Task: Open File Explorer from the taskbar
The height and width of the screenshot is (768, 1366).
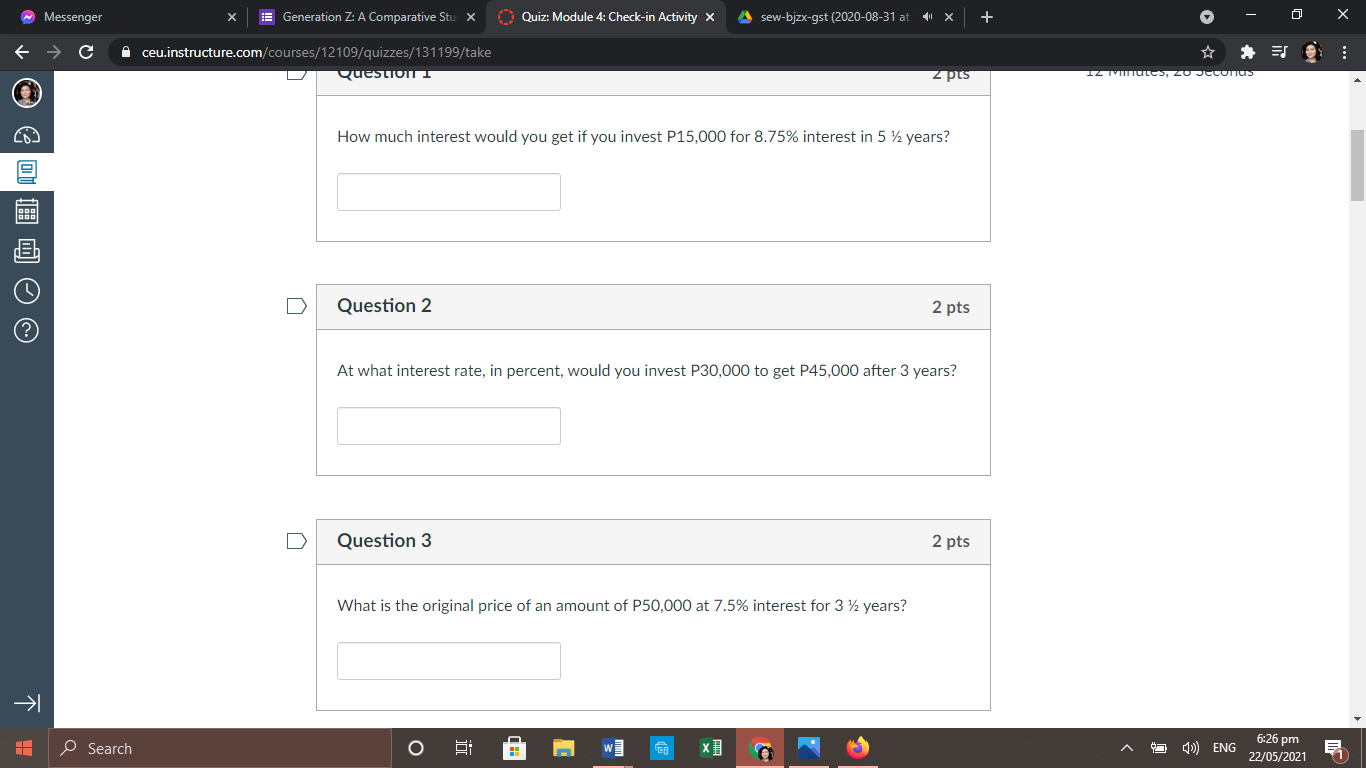Action: click(x=564, y=748)
